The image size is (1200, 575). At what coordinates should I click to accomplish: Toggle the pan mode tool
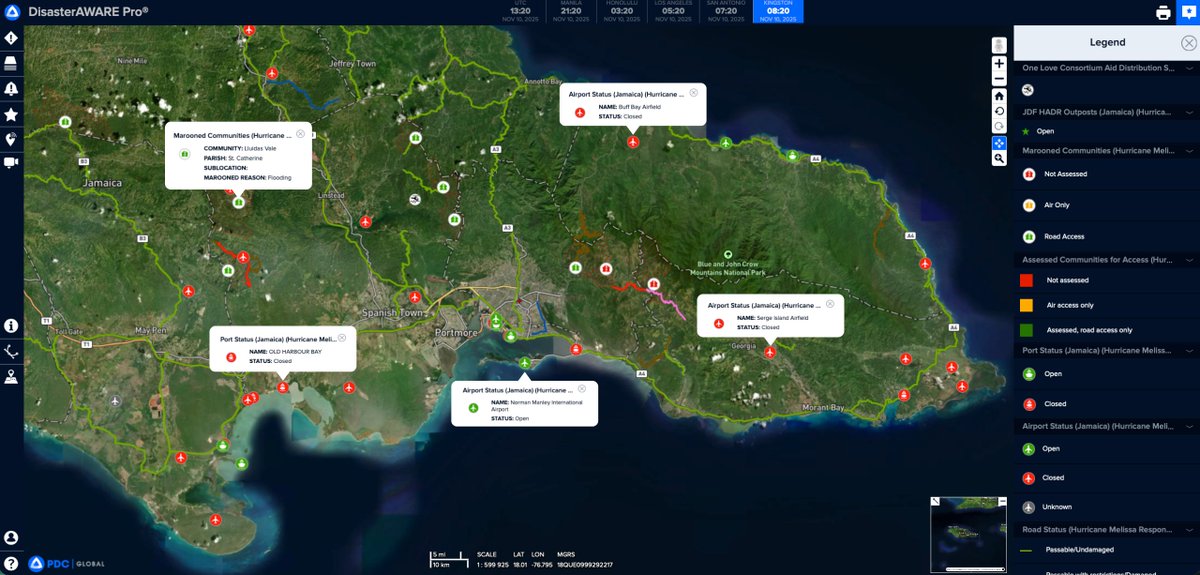(999, 142)
